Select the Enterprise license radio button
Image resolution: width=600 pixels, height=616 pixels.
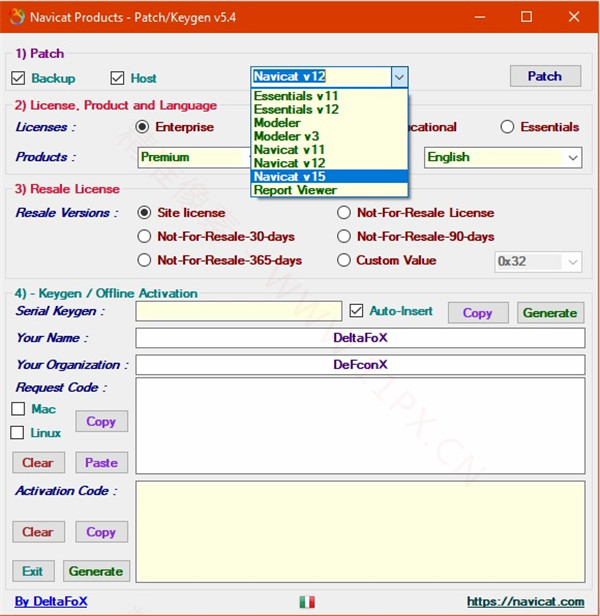tap(142, 127)
